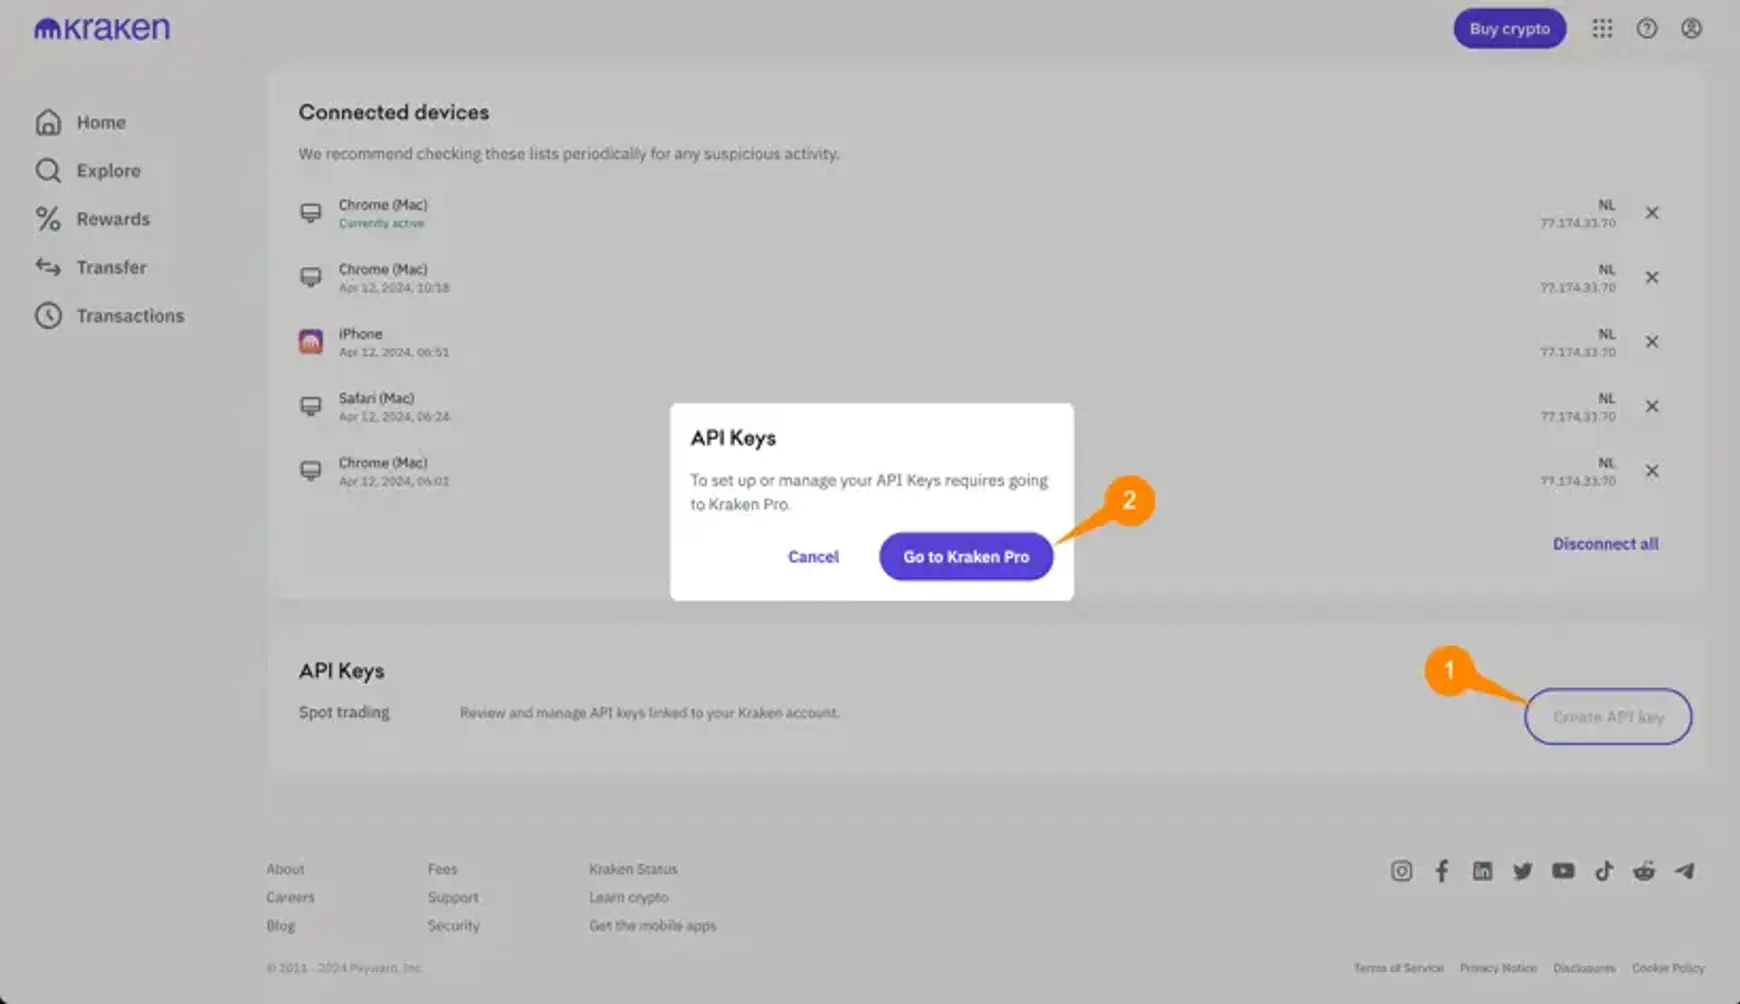Visit Kraken's Instagram page
Image resolution: width=1740 pixels, height=1004 pixels.
[x=1401, y=871]
